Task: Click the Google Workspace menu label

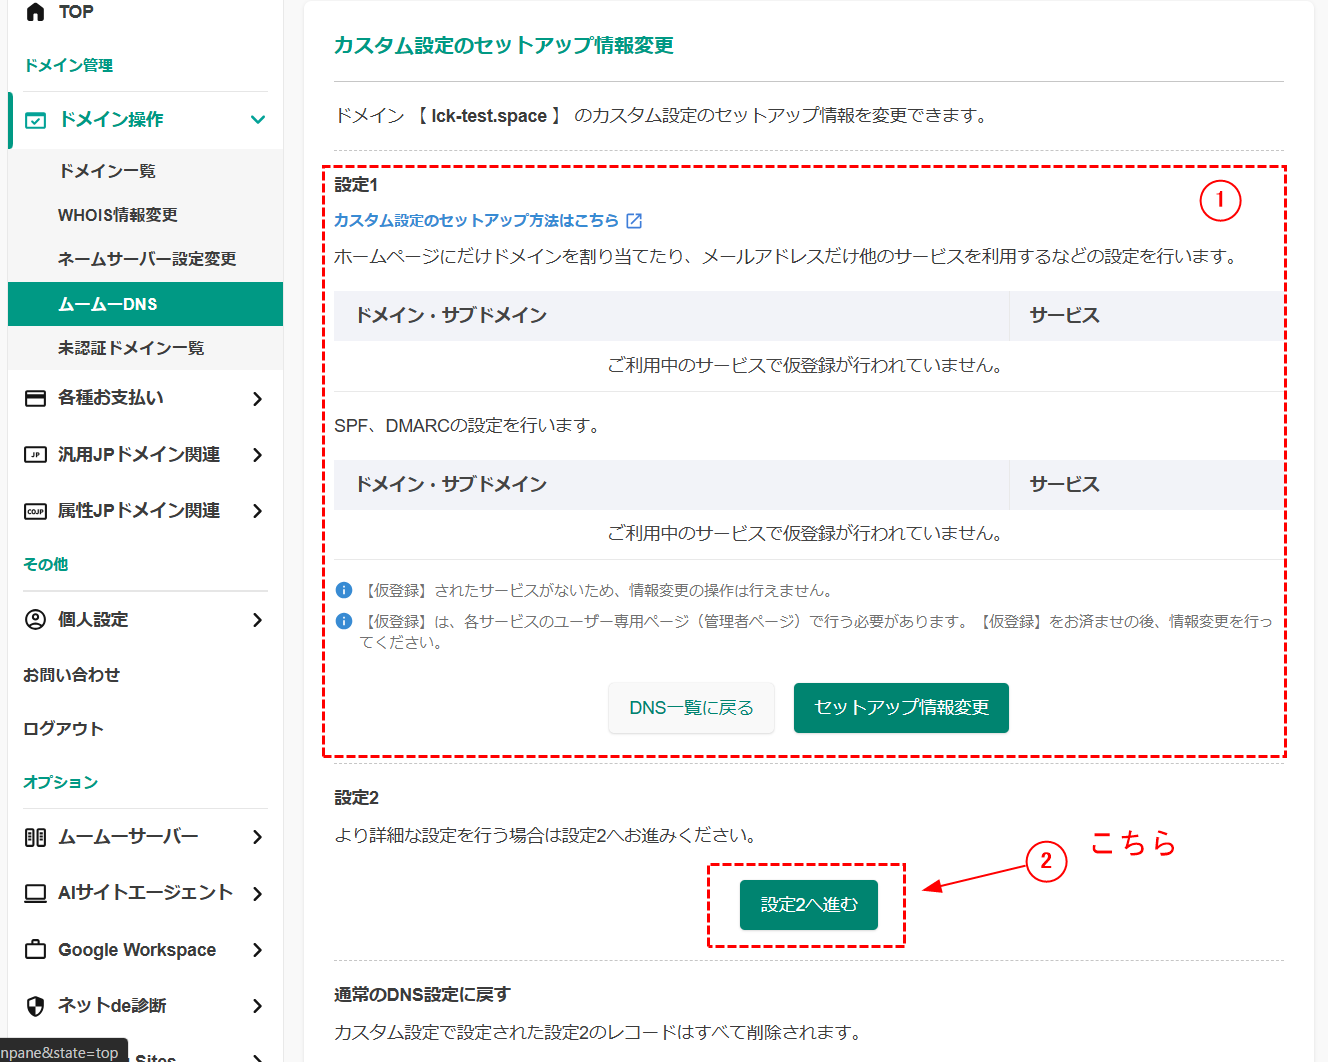Action: pos(137,950)
